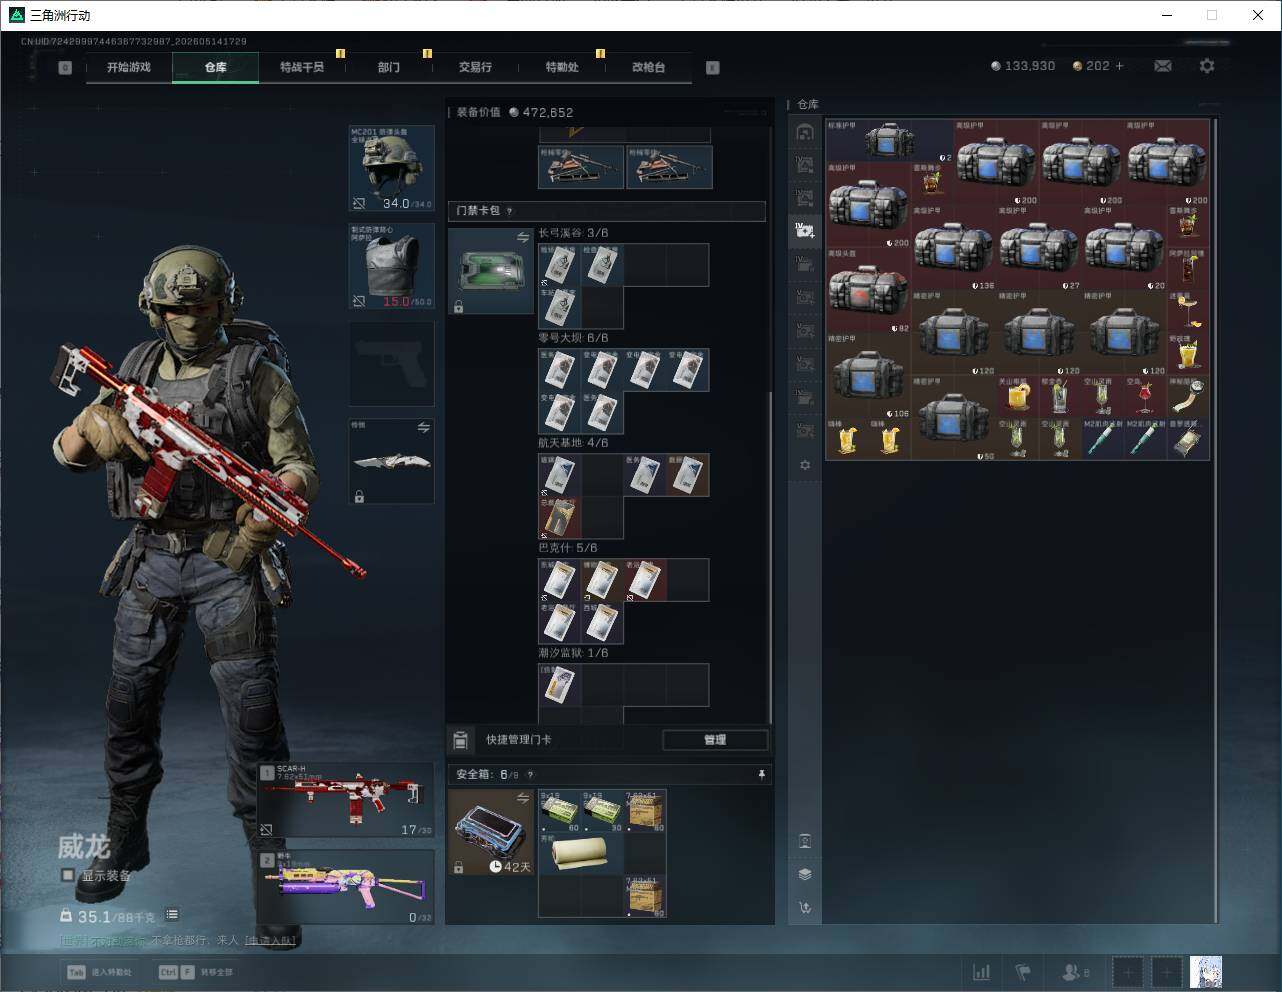1282x992 pixels.
Task: Click the first empty party slot plus
Action: point(1127,972)
